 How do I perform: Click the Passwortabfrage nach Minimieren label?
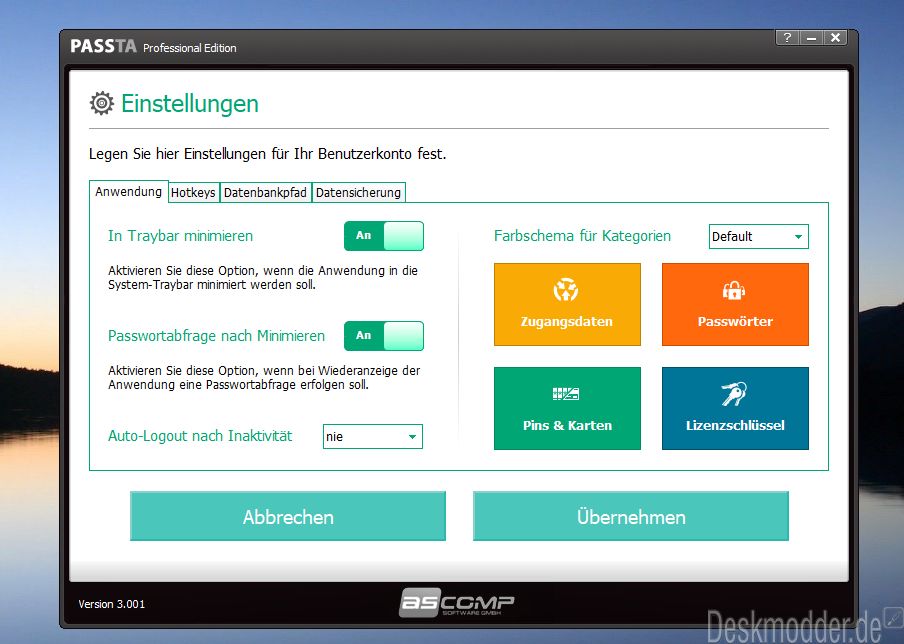[216, 336]
